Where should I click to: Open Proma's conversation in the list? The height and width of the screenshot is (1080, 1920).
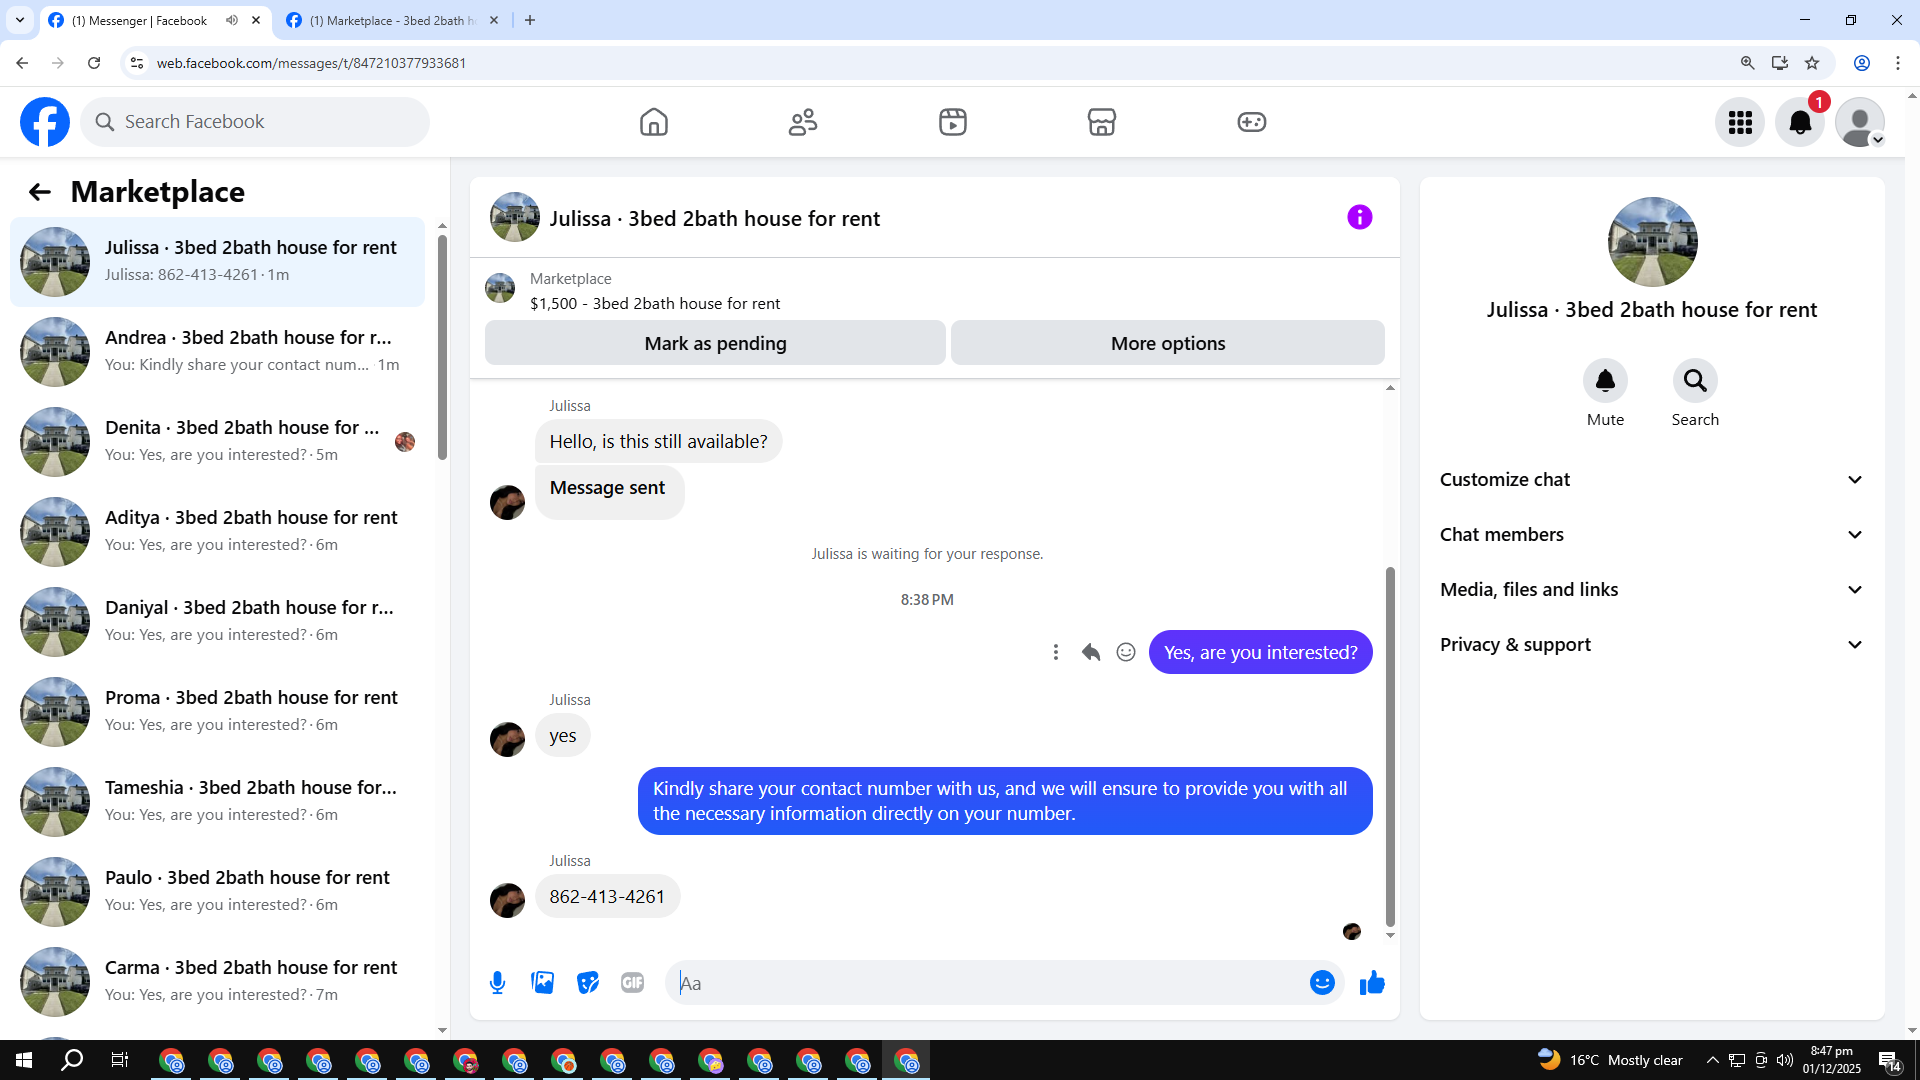[217, 712]
